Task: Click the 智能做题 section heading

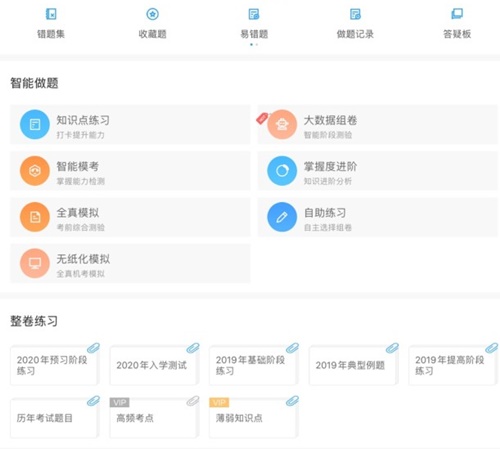Action: (34, 83)
